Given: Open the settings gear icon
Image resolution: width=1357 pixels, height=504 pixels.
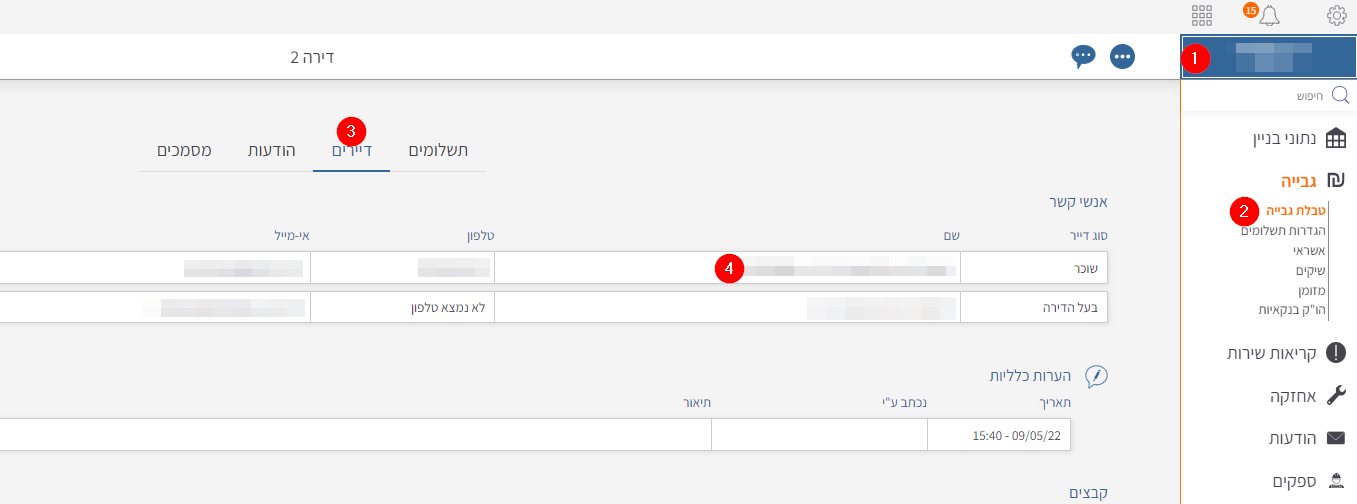Looking at the screenshot, I should 1337,15.
